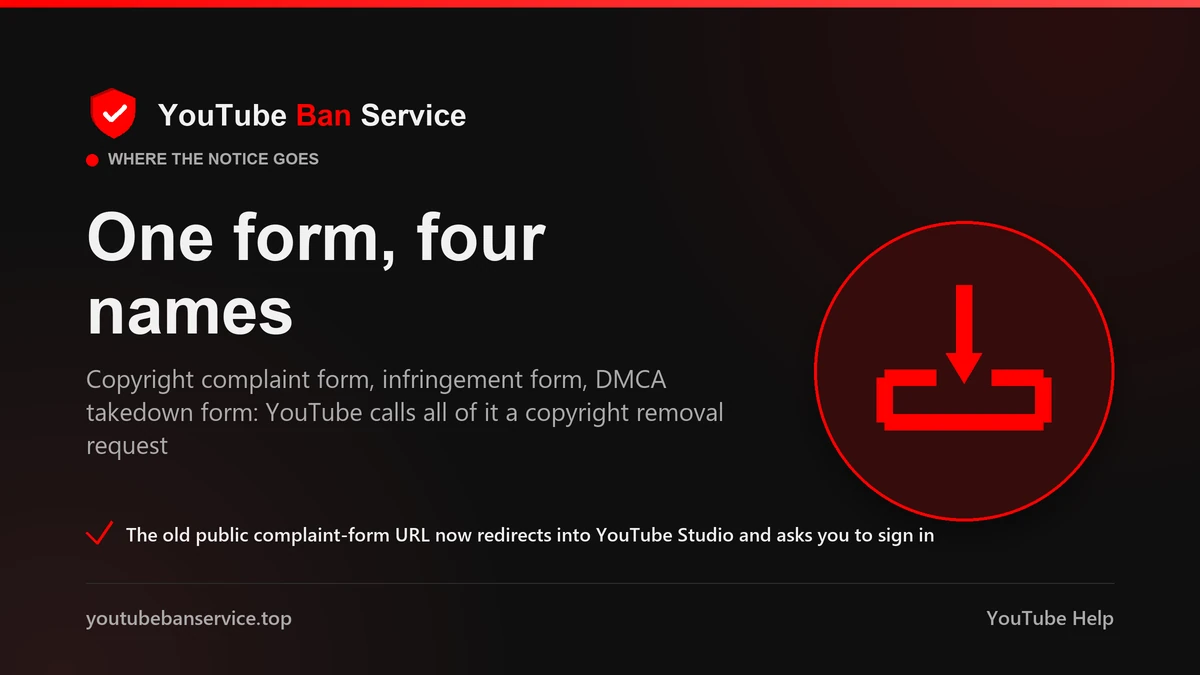Open the youtubebanservice.top footer link

pyautogui.click(x=189, y=618)
